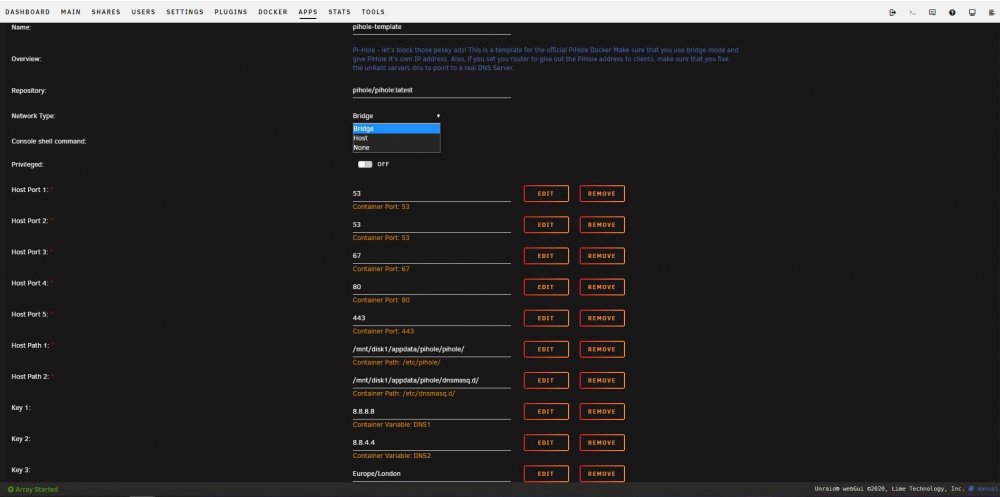1000x497 pixels.
Task: Edit Host Port 5 (443)
Action: (546, 318)
